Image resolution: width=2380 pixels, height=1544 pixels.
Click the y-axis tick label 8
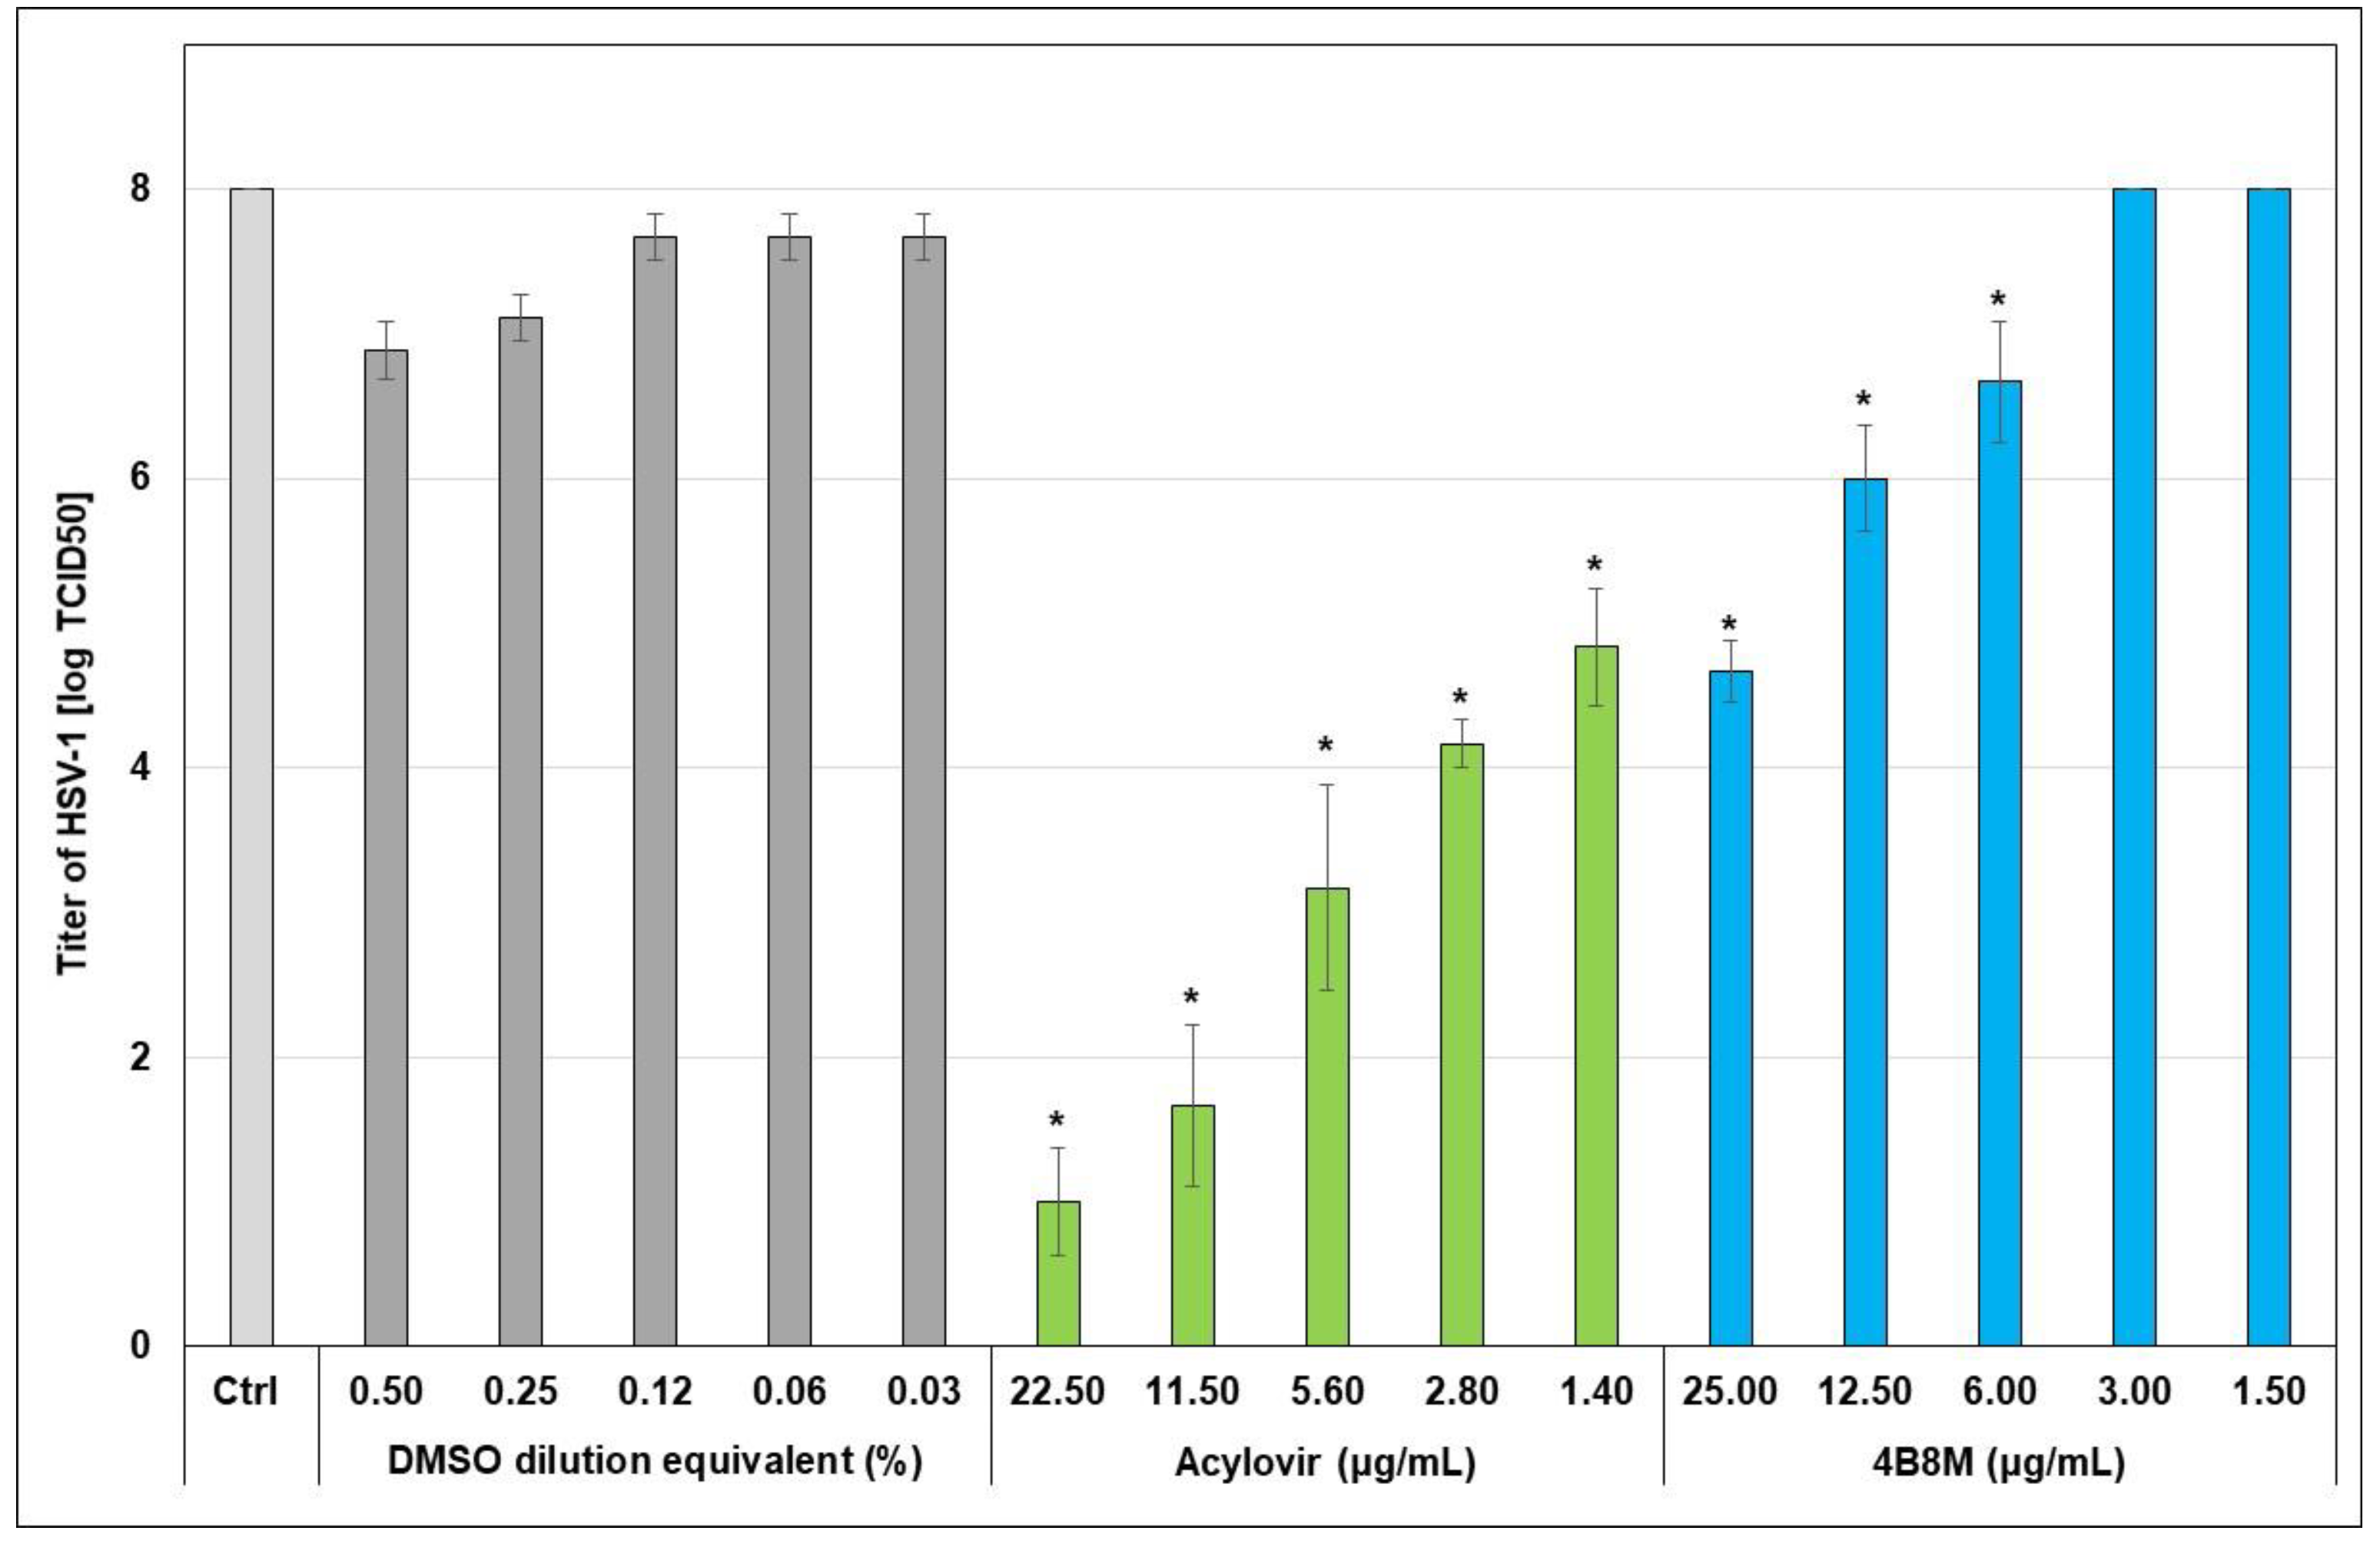(x=140, y=188)
